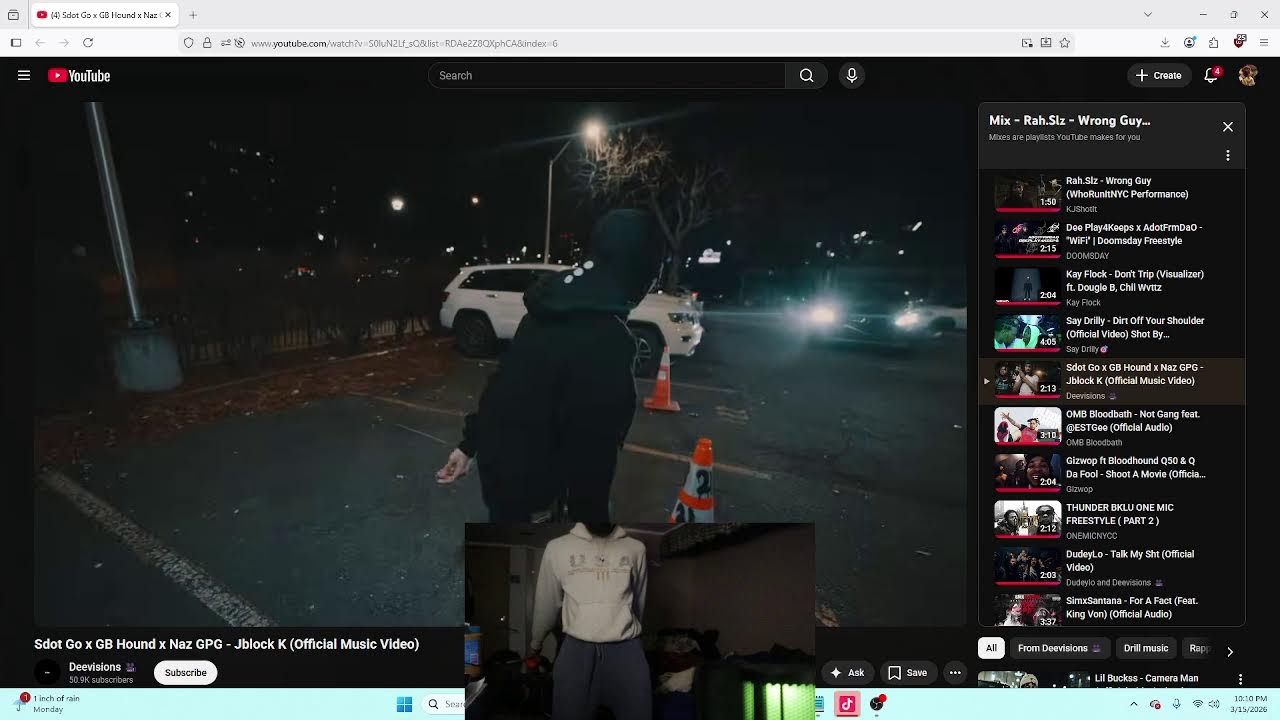The height and width of the screenshot is (720, 1280).
Task: Click the Create button
Action: pyautogui.click(x=1159, y=75)
